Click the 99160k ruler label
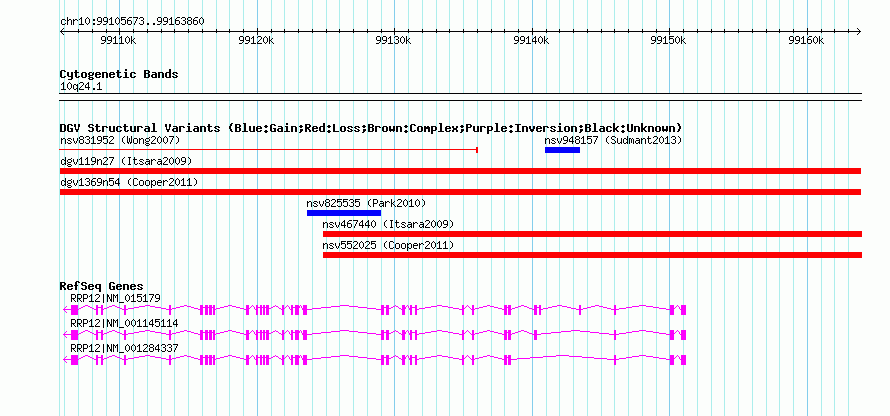Image resolution: width=890 pixels, height=416 pixels. click(x=806, y=41)
